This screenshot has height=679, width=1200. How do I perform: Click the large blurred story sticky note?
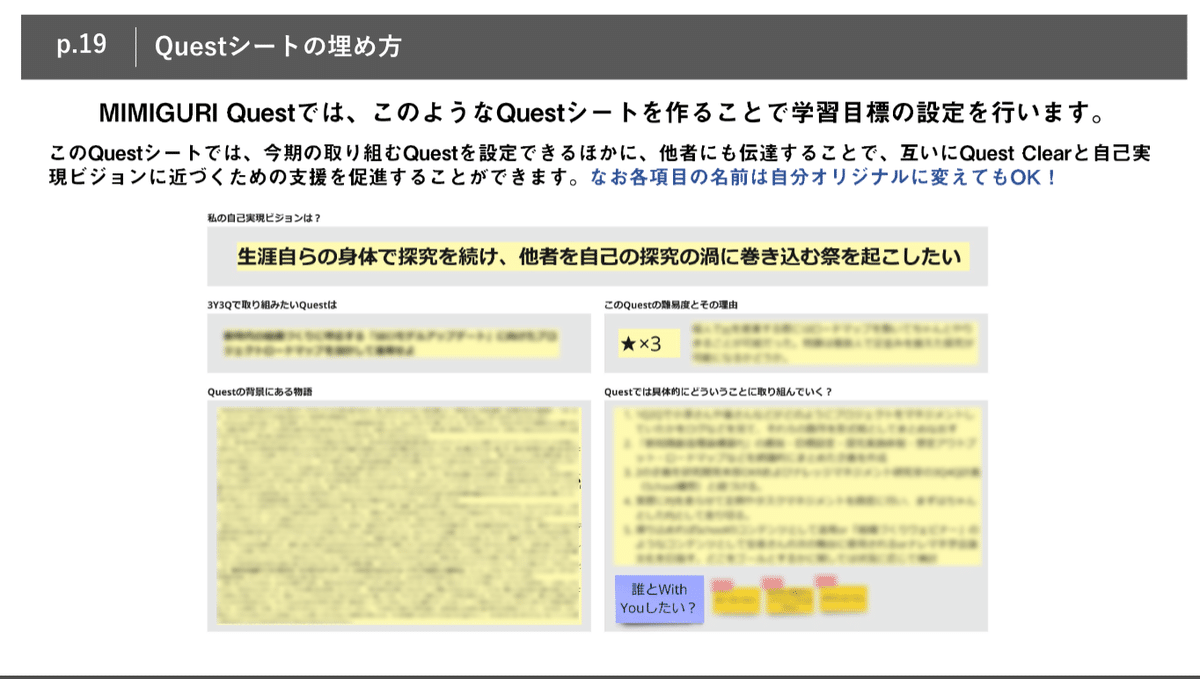pyautogui.click(x=398, y=514)
